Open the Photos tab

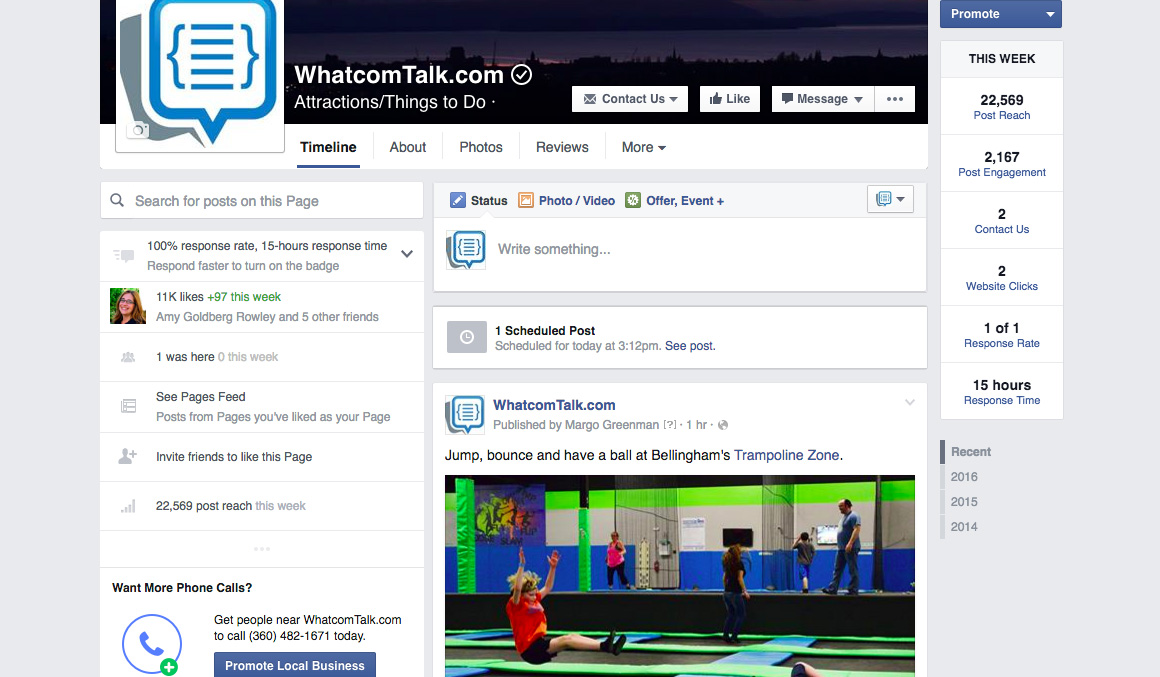click(481, 147)
